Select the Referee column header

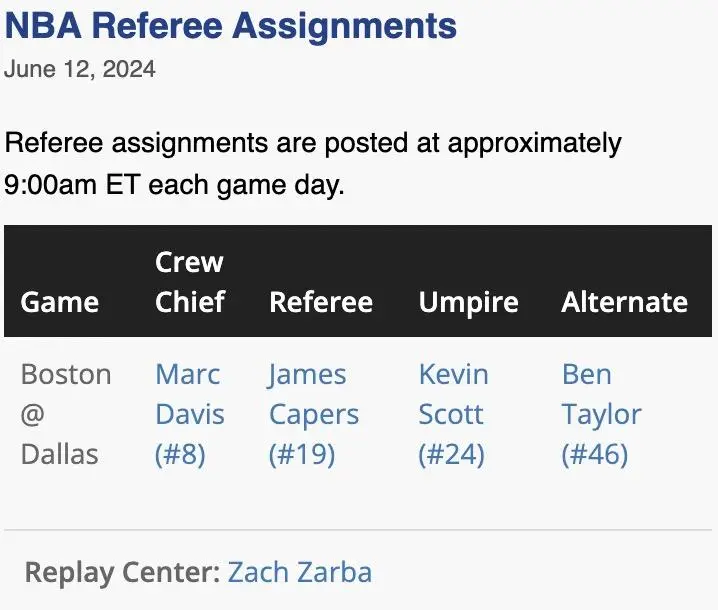(321, 302)
